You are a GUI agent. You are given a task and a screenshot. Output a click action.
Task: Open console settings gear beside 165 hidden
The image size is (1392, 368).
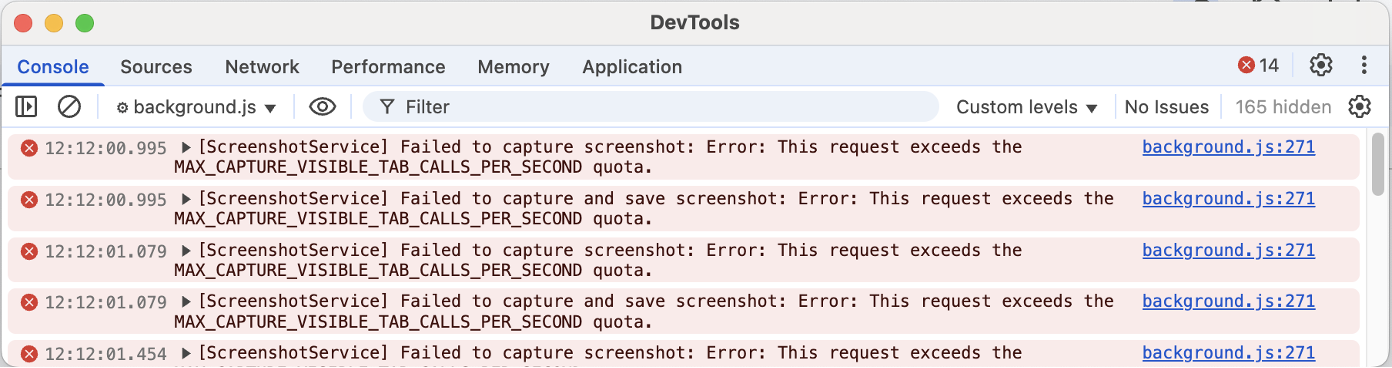coord(1359,106)
